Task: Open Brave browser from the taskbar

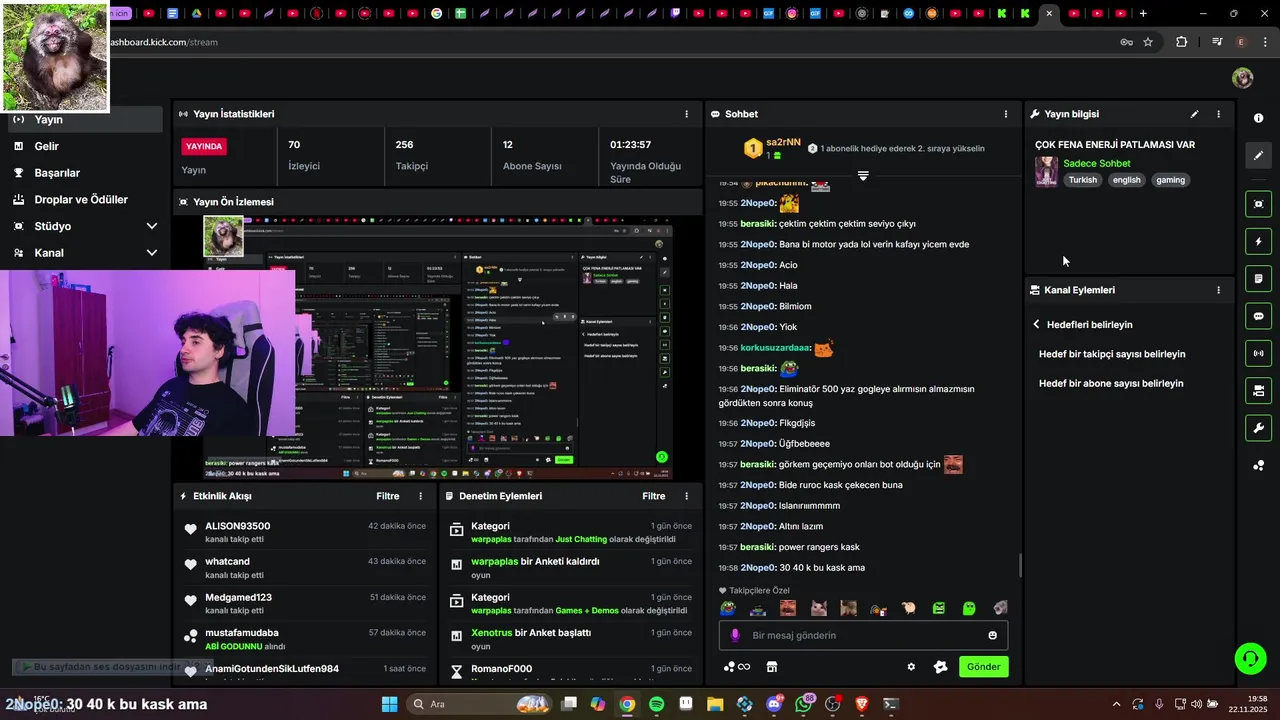Action: [862, 704]
